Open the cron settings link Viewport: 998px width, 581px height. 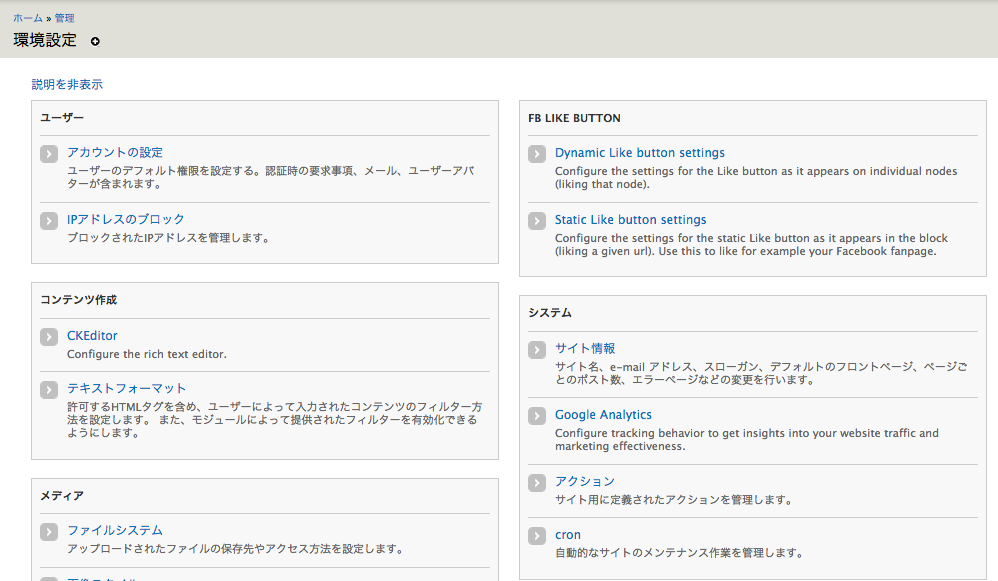567,535
